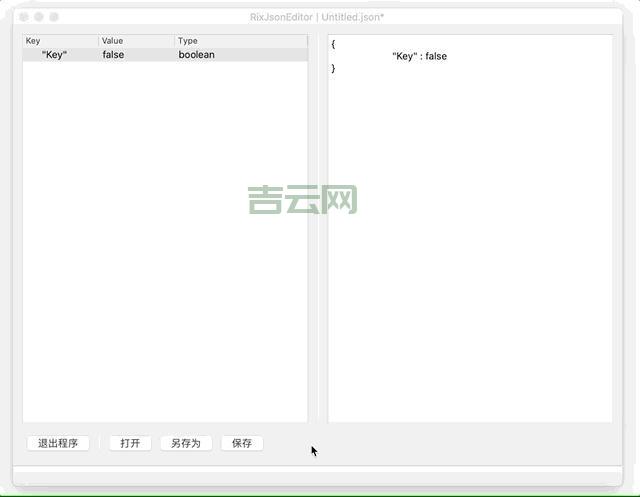
Task: Click the divider between tree and text panels
Action: click(x=318, y=228)
